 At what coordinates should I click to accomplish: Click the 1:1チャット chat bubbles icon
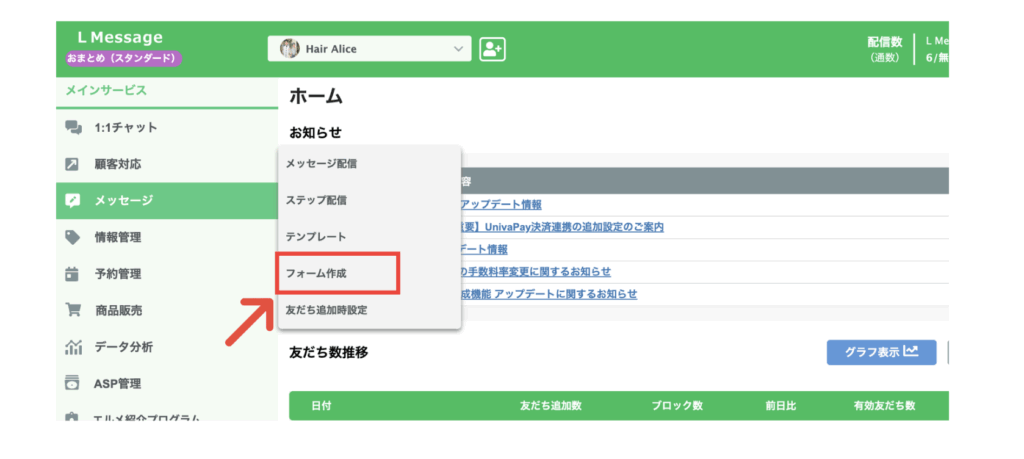[73, 128]
